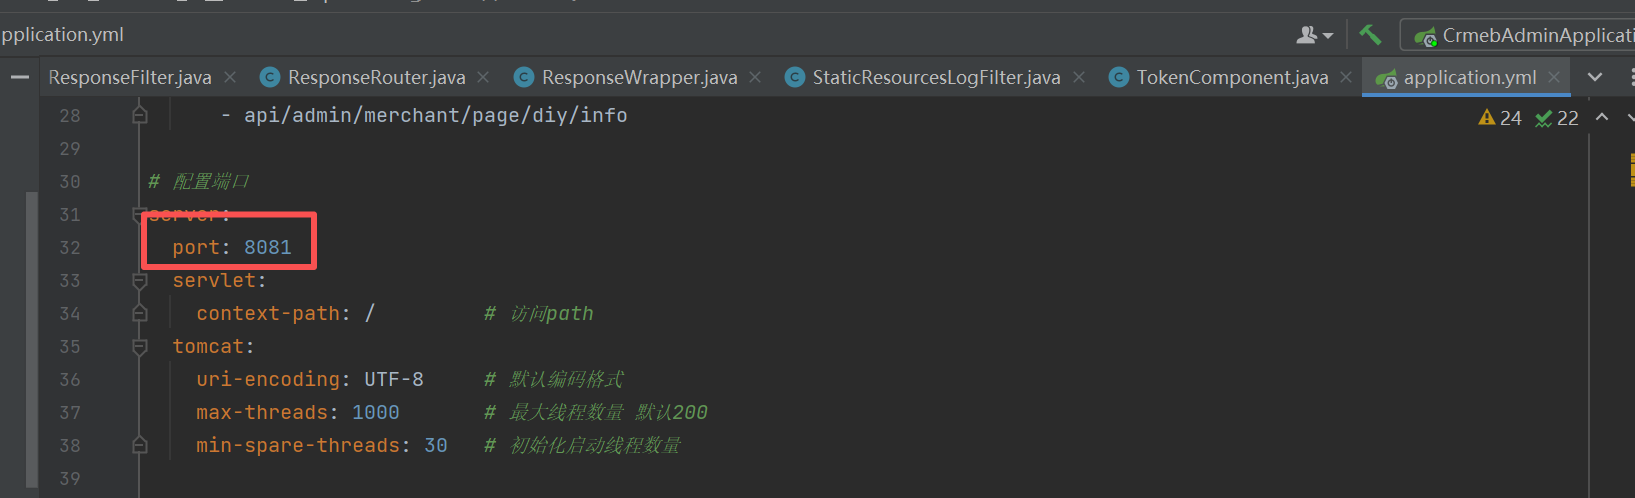
Task: Close the application.yml tab
Action: point(1553,77)
